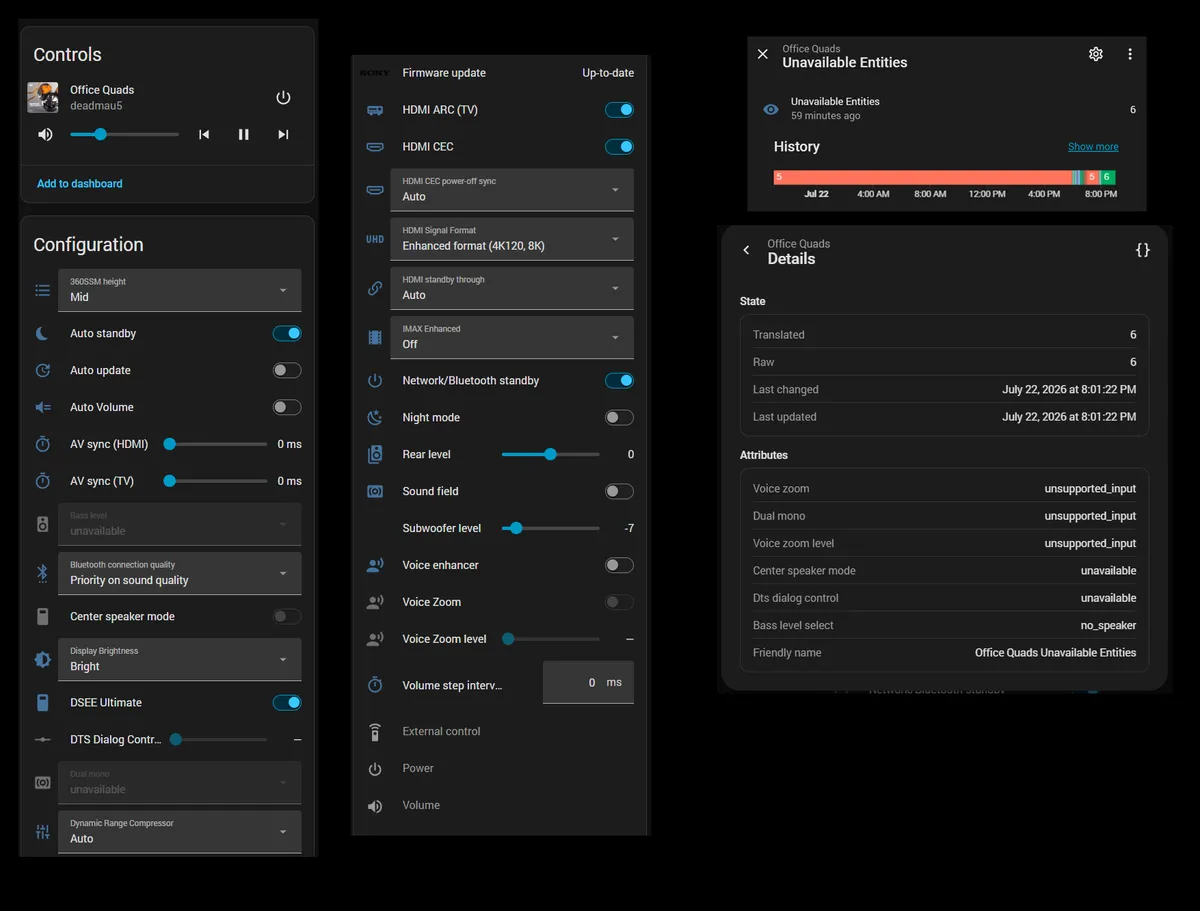Click the Sound field surround icon
The width and height of the screenshot is (1200, 911).
pyautogui.click(x=375, y=491)
